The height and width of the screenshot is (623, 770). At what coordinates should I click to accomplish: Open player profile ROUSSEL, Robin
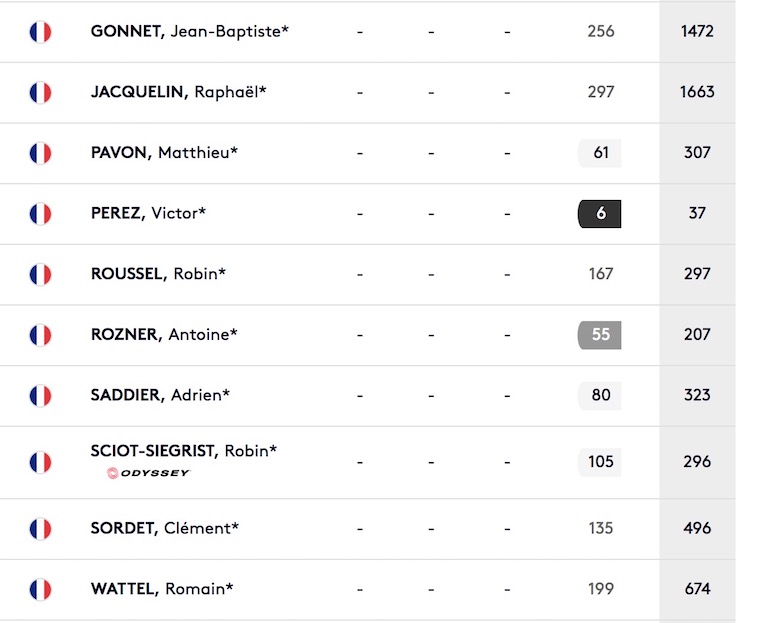pyautogui.click(x=158, y=273)
